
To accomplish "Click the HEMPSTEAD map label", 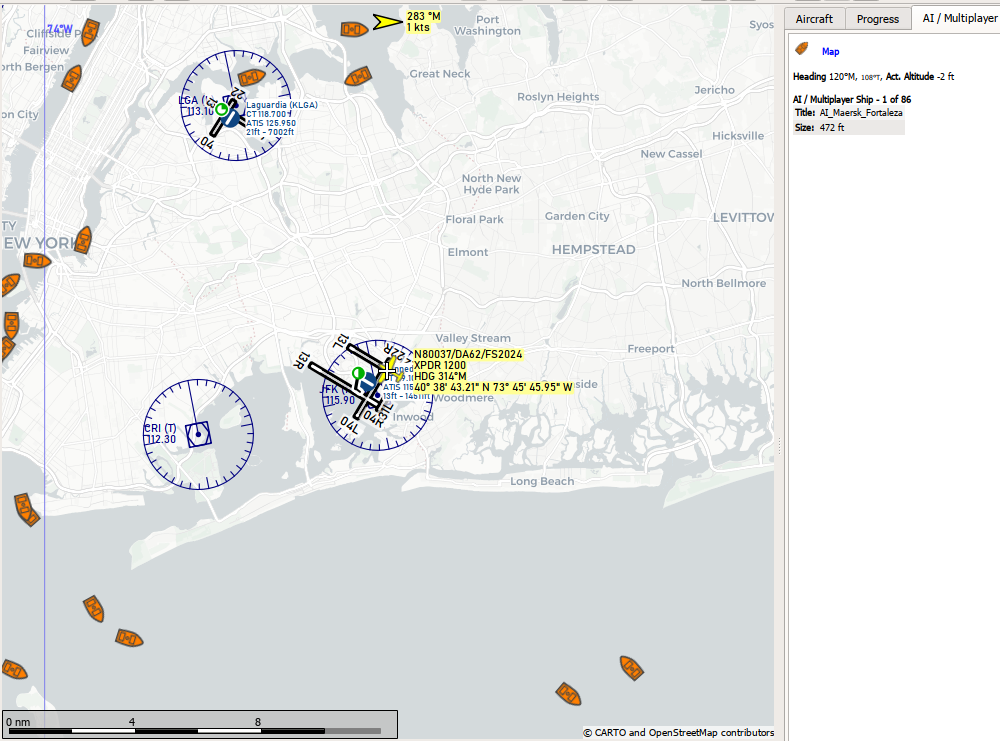I will pos(593,250).
